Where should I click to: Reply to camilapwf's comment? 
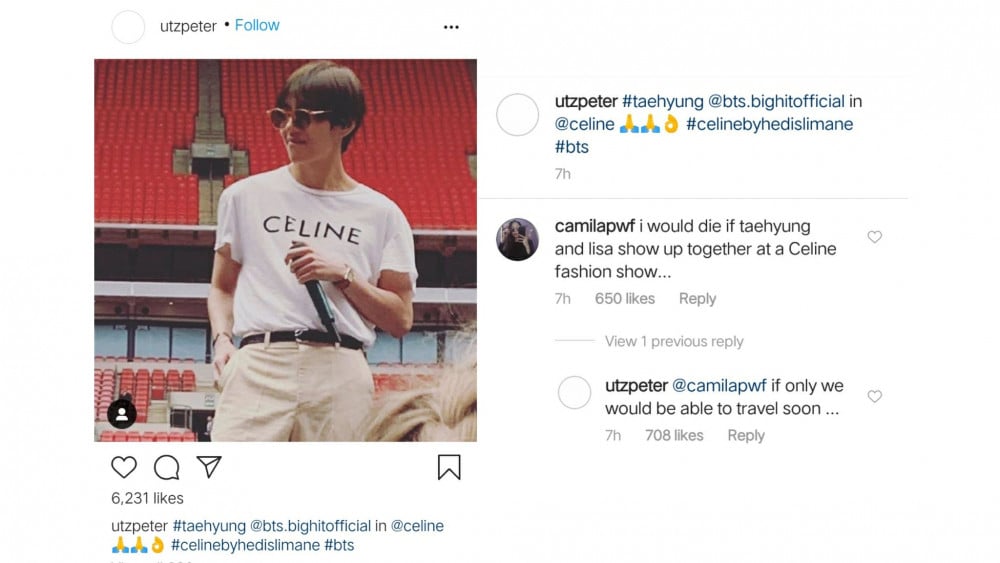[697, 298]
